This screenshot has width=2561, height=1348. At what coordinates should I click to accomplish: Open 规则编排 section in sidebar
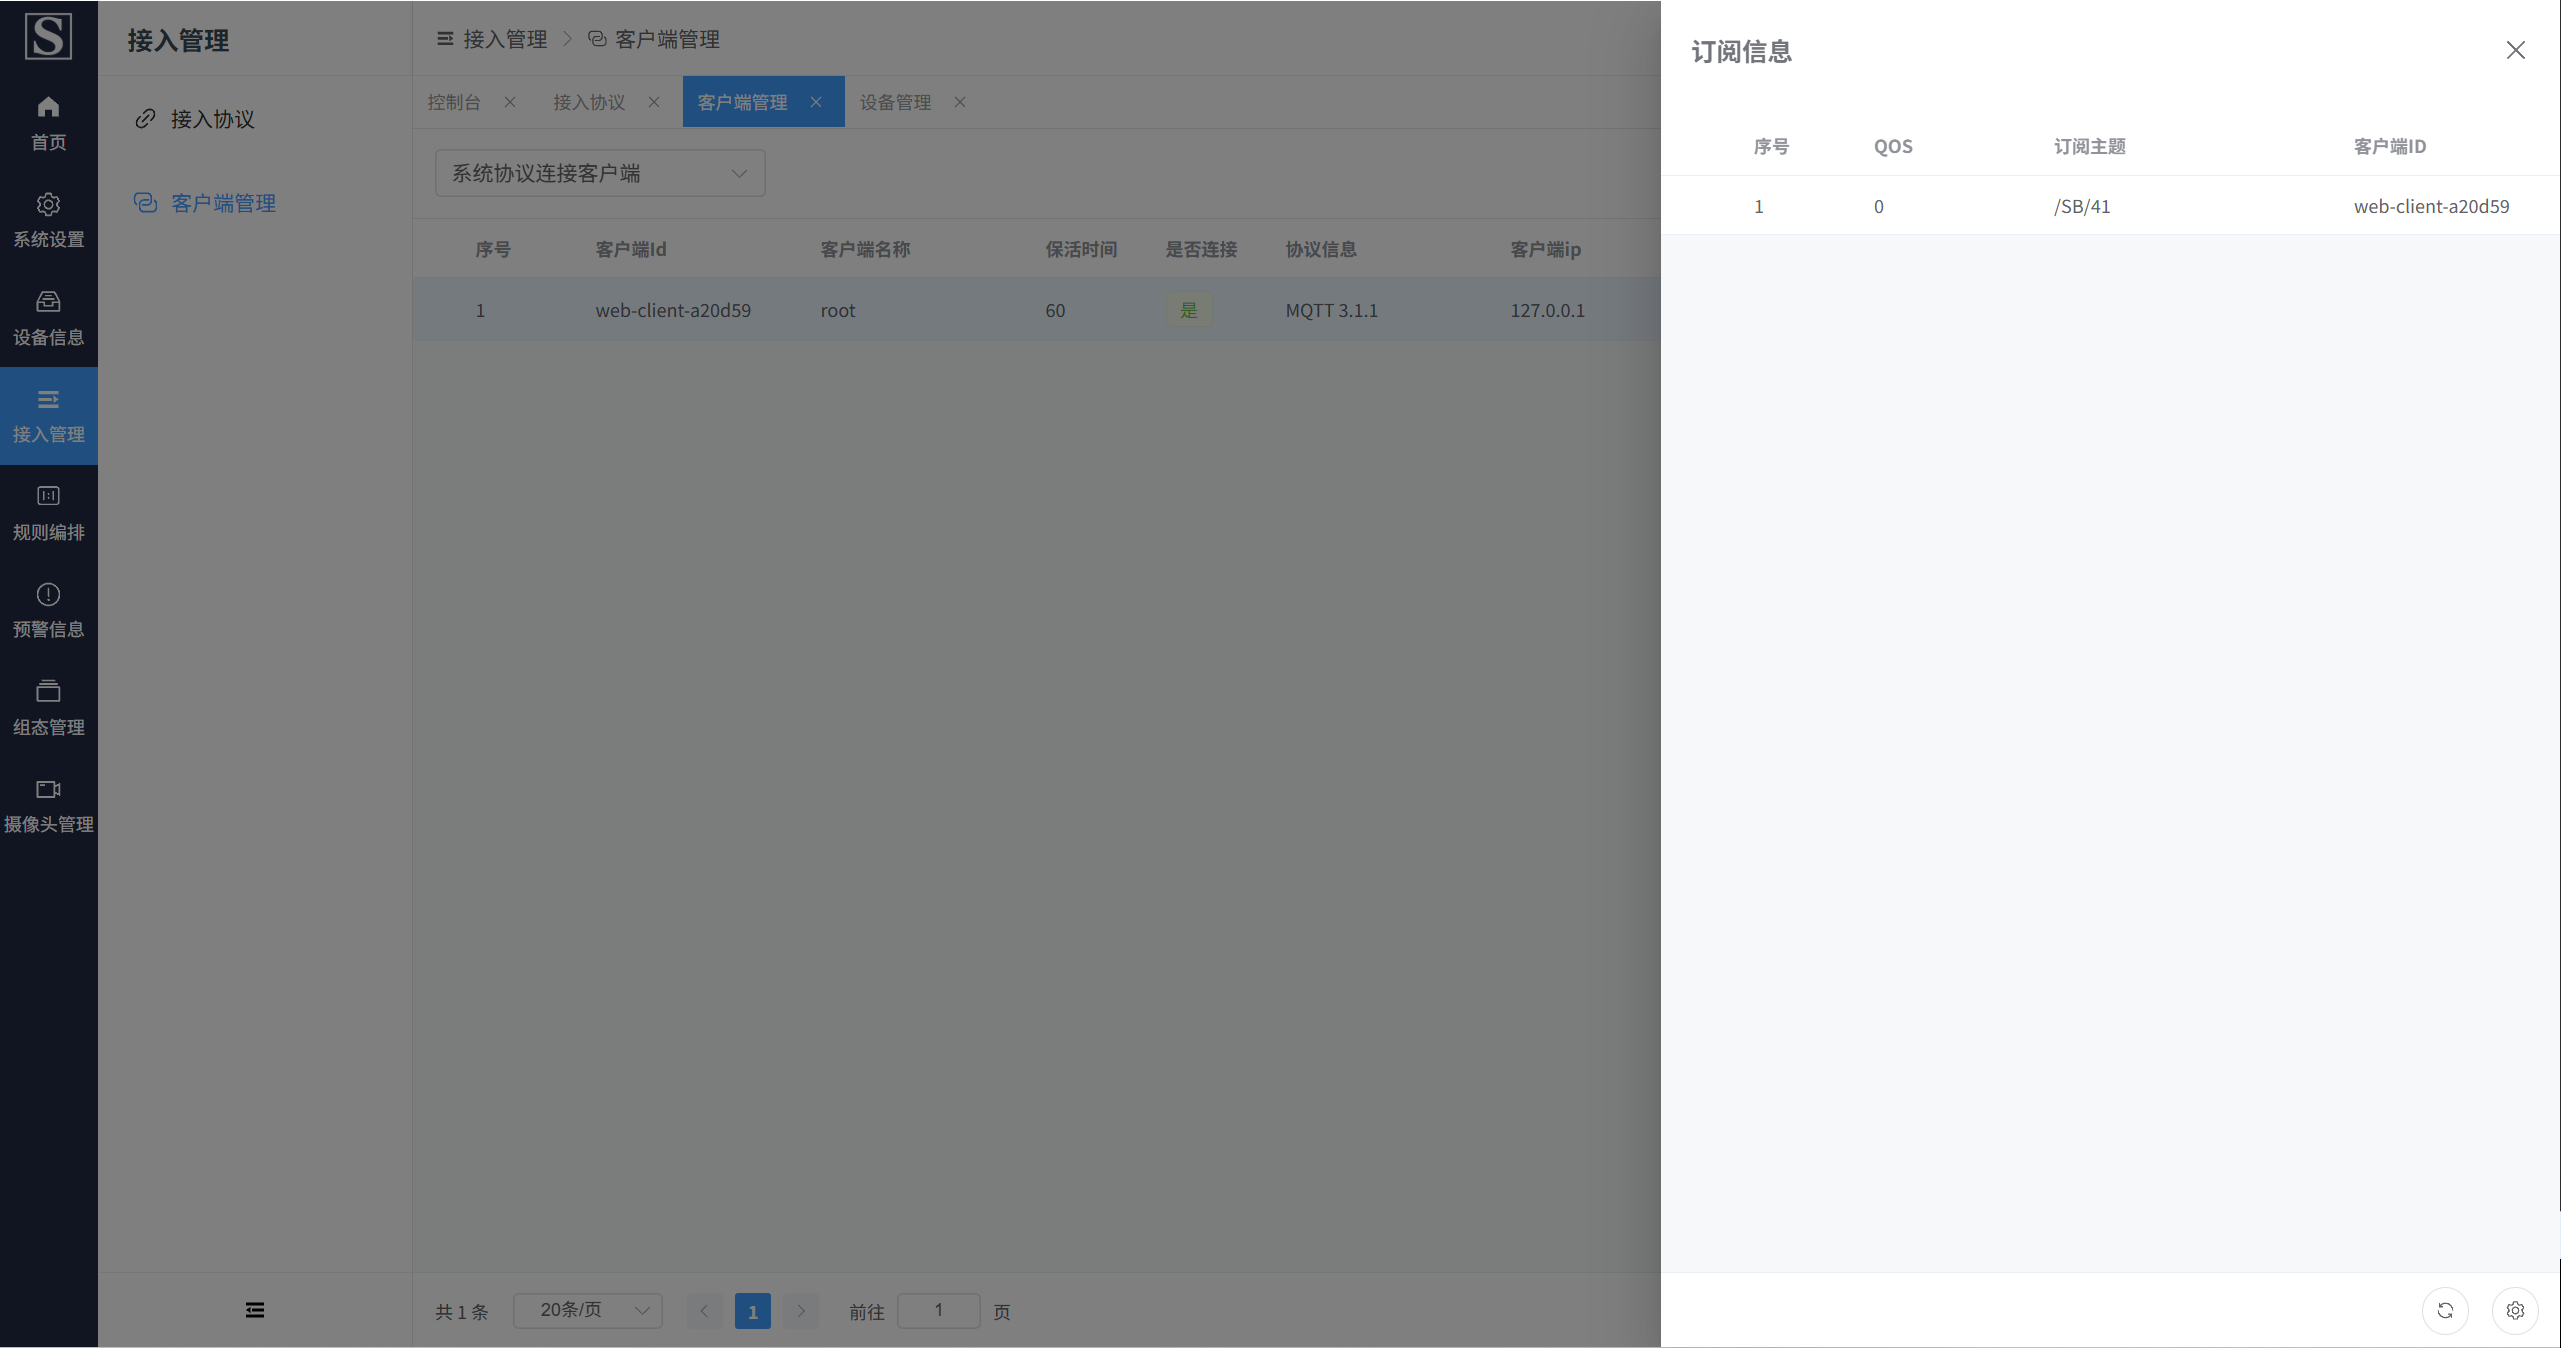(x=48, y=513)
